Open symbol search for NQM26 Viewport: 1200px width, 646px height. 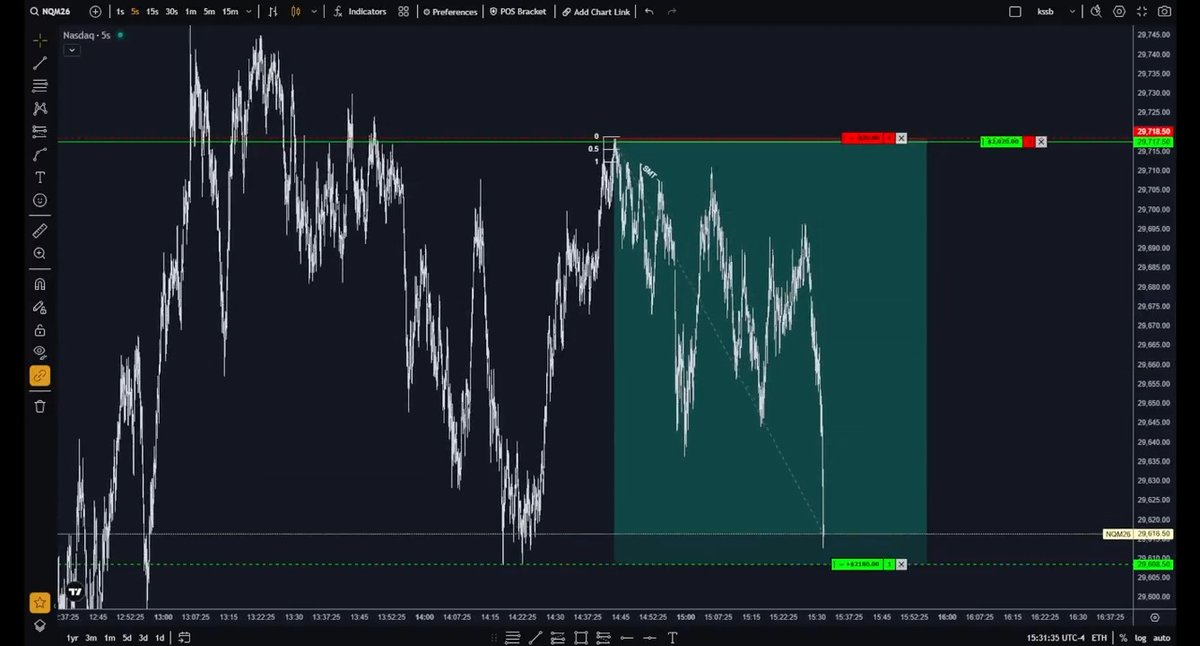[52, 12]
